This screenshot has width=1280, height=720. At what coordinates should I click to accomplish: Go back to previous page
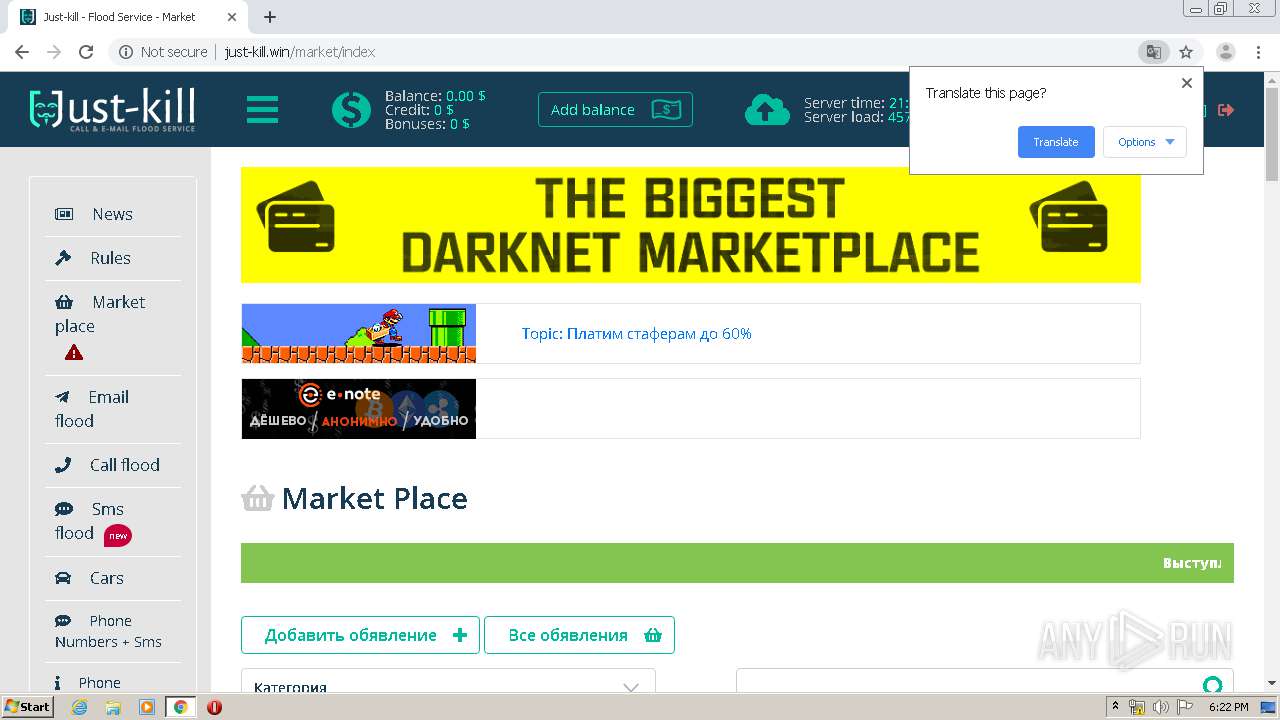pos(22,52)
